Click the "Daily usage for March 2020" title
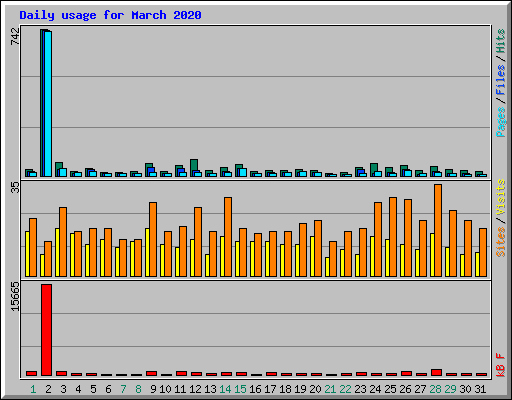Screen dimensions: 512x400 pyautogui.click(x=110, y=15)
